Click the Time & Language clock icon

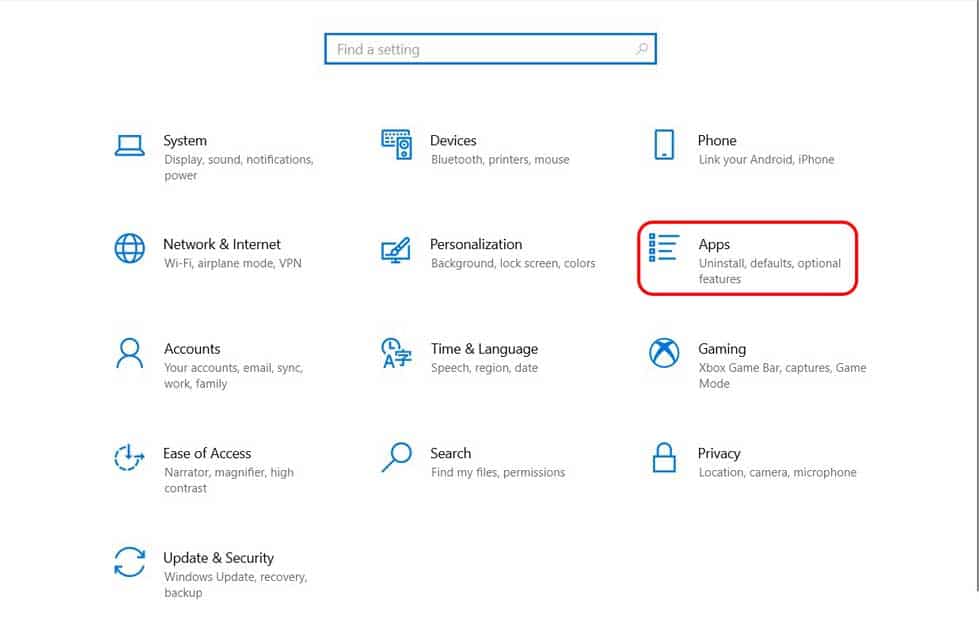point(396,353)
